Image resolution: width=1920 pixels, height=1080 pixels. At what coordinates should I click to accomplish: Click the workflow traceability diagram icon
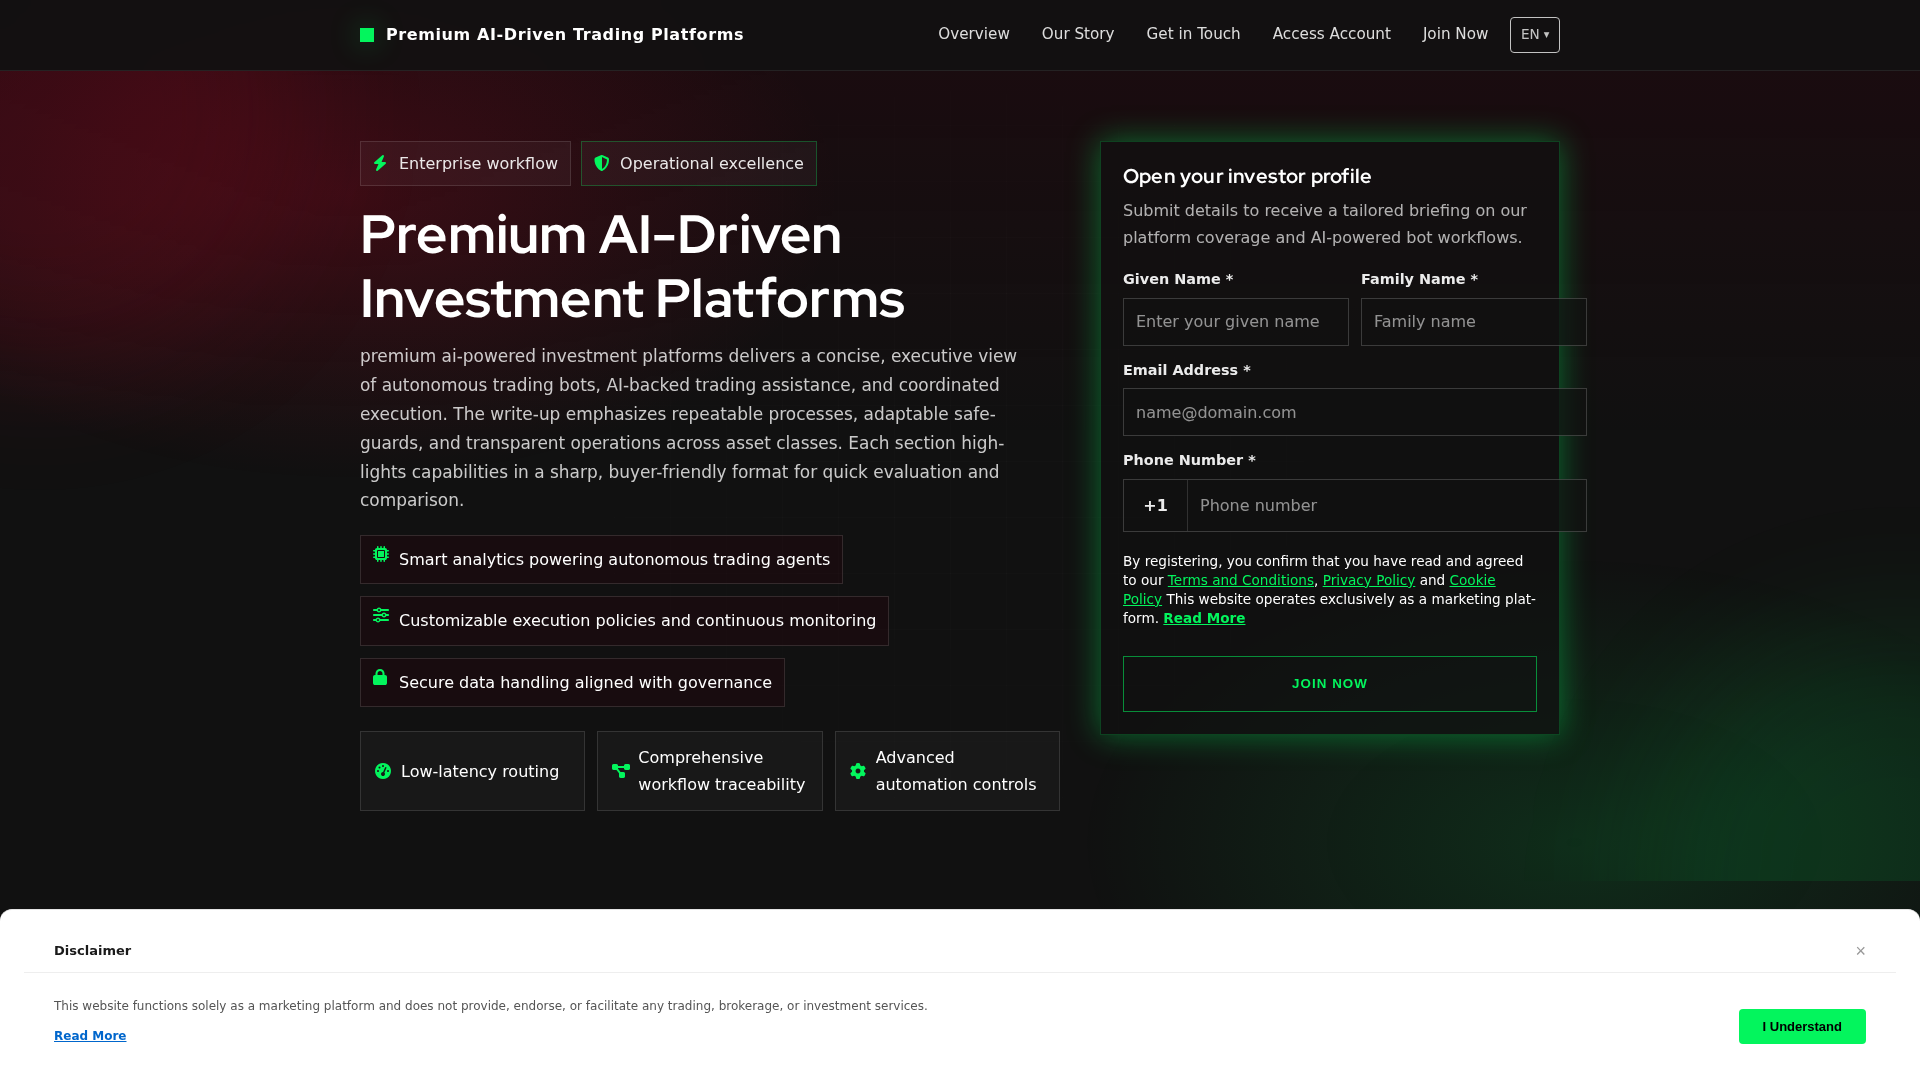coord(621,771)
